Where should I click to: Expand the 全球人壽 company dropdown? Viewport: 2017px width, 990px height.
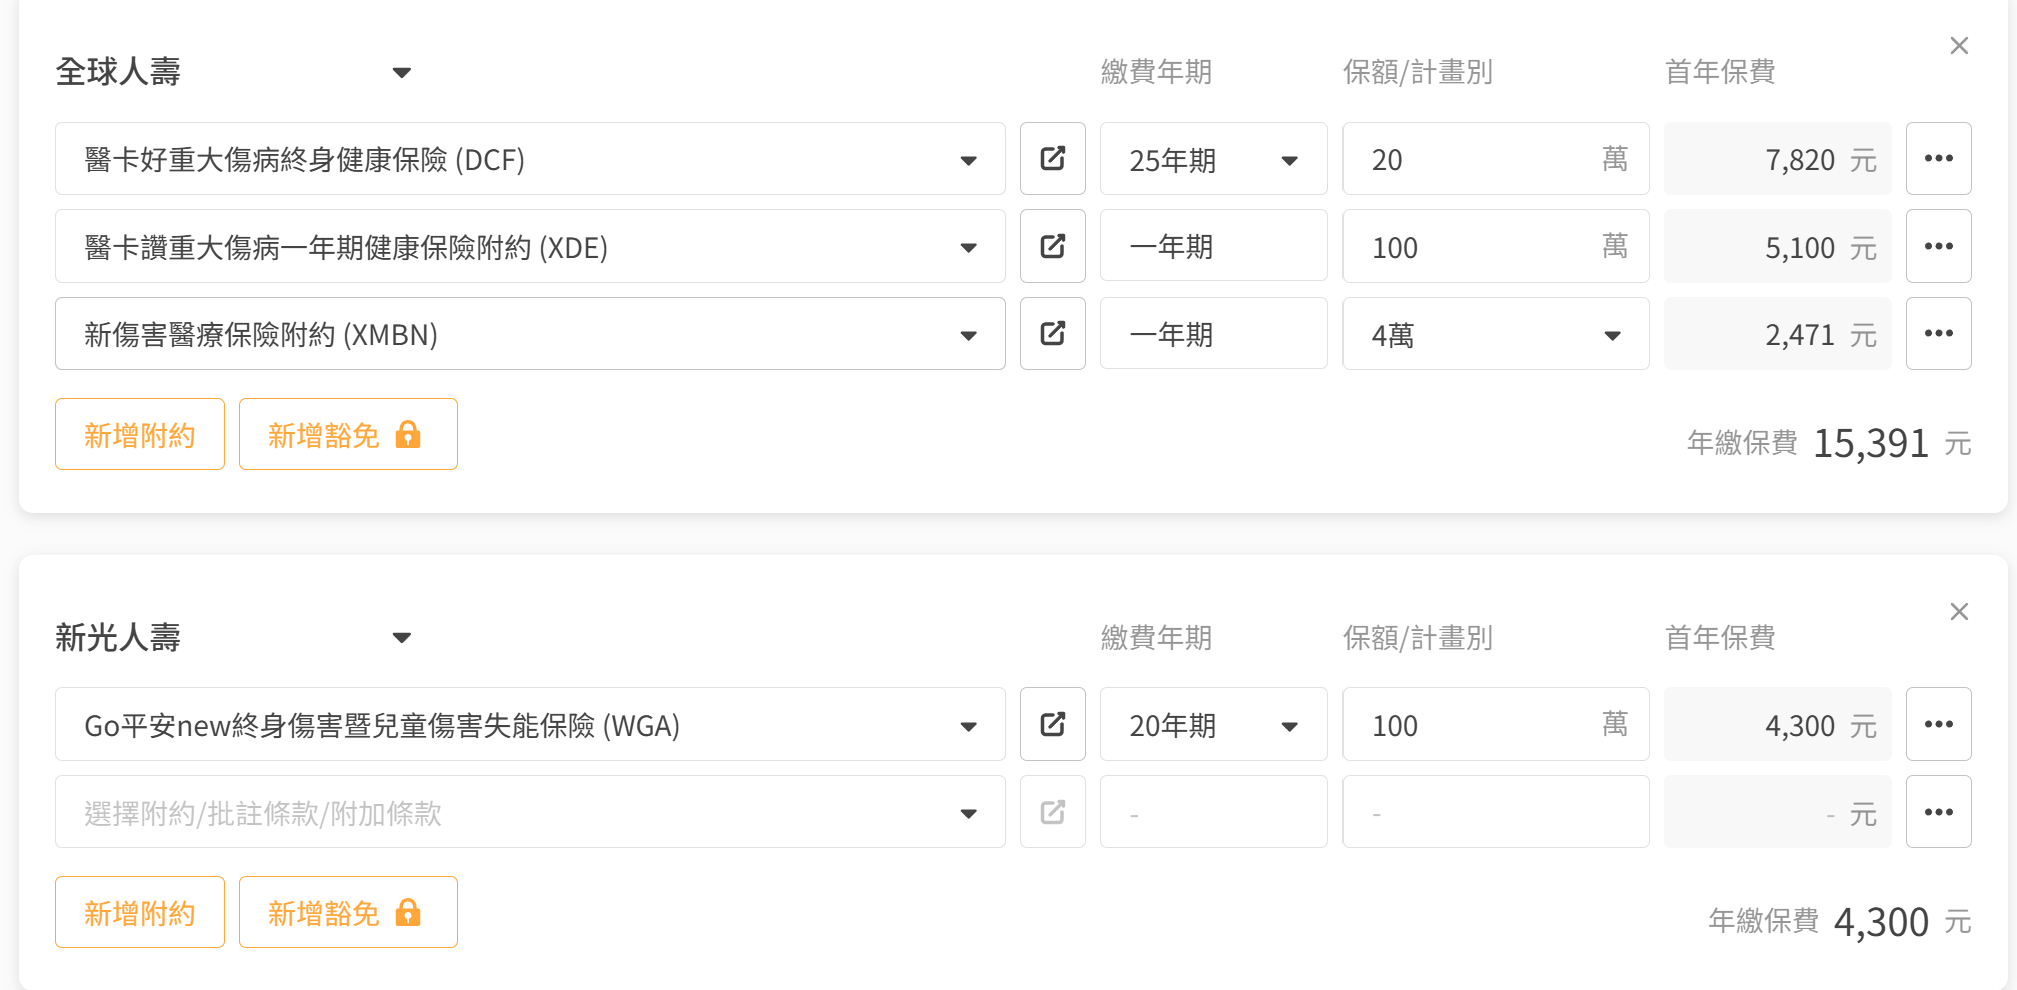[x=401, y=72]
